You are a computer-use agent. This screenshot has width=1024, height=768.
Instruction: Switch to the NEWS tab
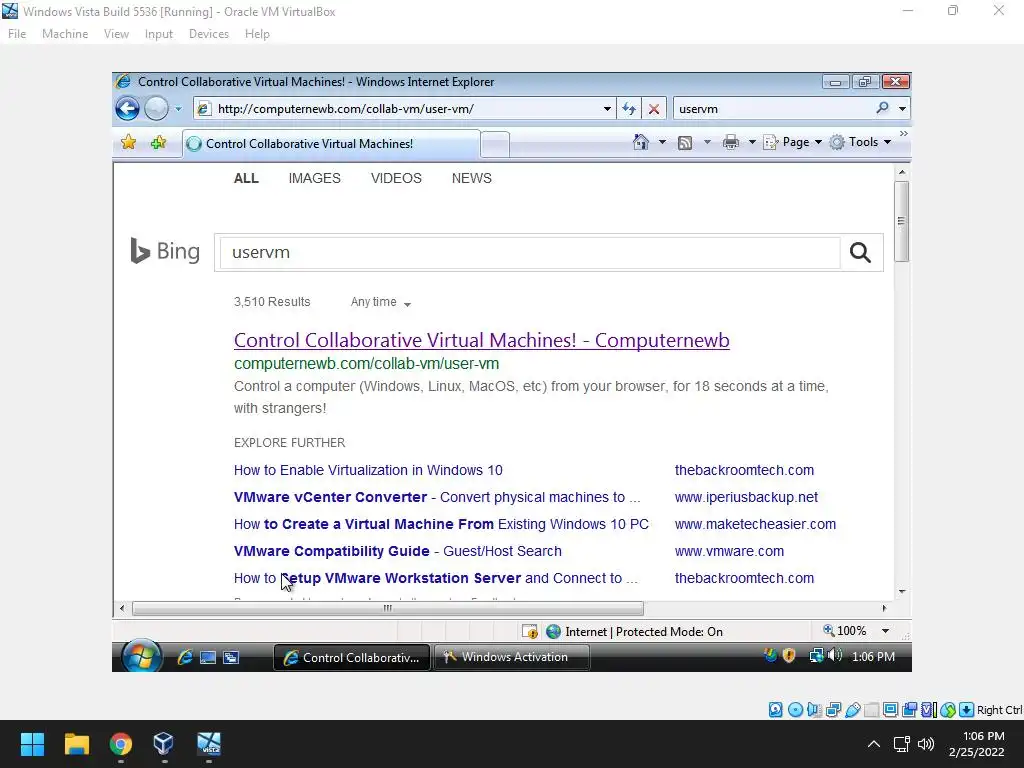click(x=472, y=178)
